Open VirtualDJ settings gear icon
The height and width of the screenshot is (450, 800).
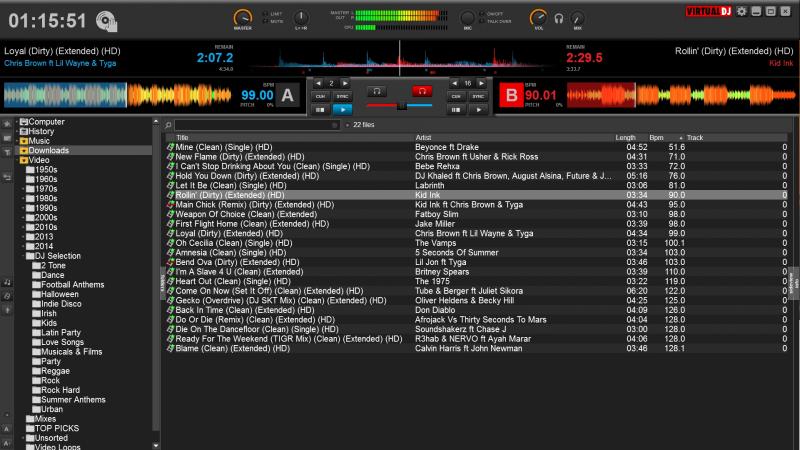pos(741,11)
